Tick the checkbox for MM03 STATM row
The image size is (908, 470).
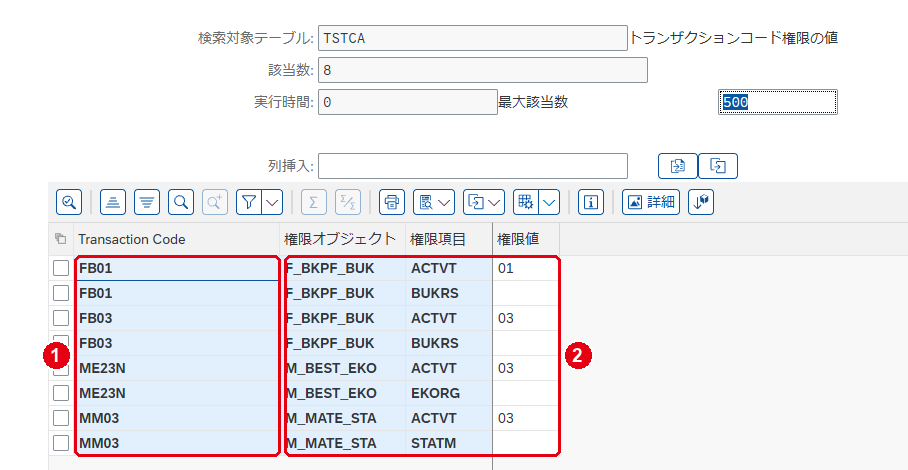(x=61, y=443)
